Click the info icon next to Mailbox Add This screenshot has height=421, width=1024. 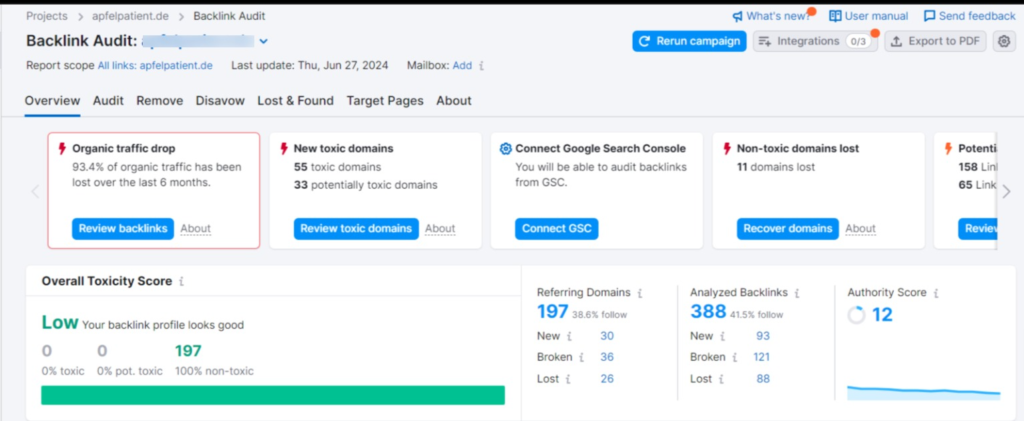tap(481, 66)
